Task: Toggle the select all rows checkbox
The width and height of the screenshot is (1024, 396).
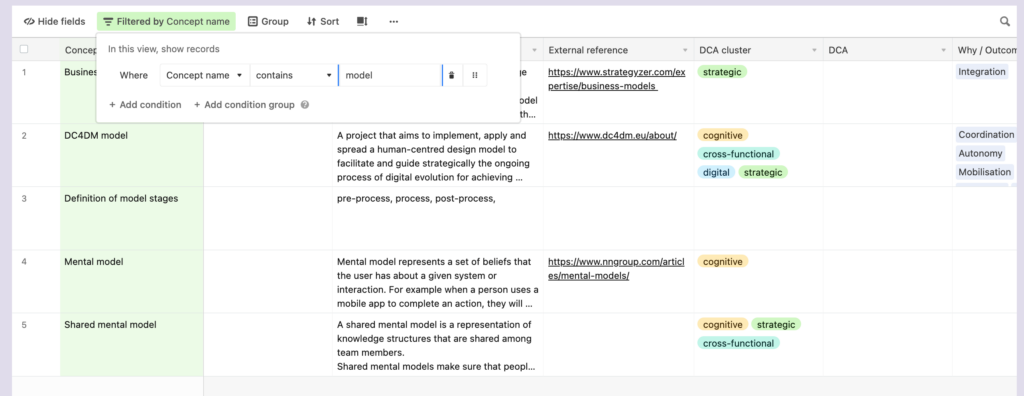Action: pos(24,49)
